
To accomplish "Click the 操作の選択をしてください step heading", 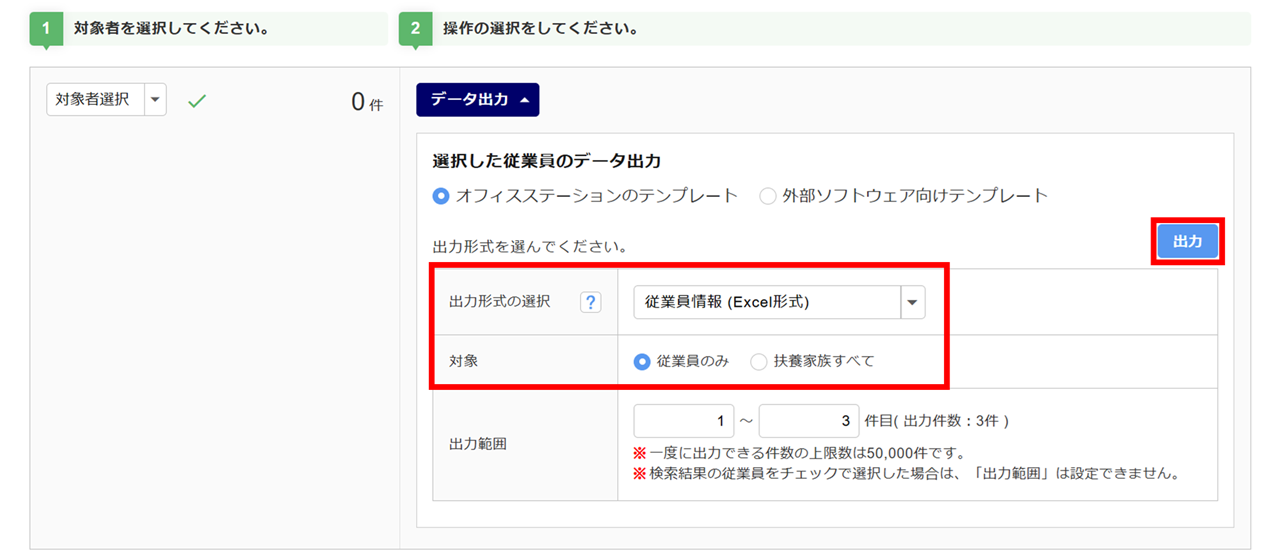I will pyautogui.click(x=541, y=29).
